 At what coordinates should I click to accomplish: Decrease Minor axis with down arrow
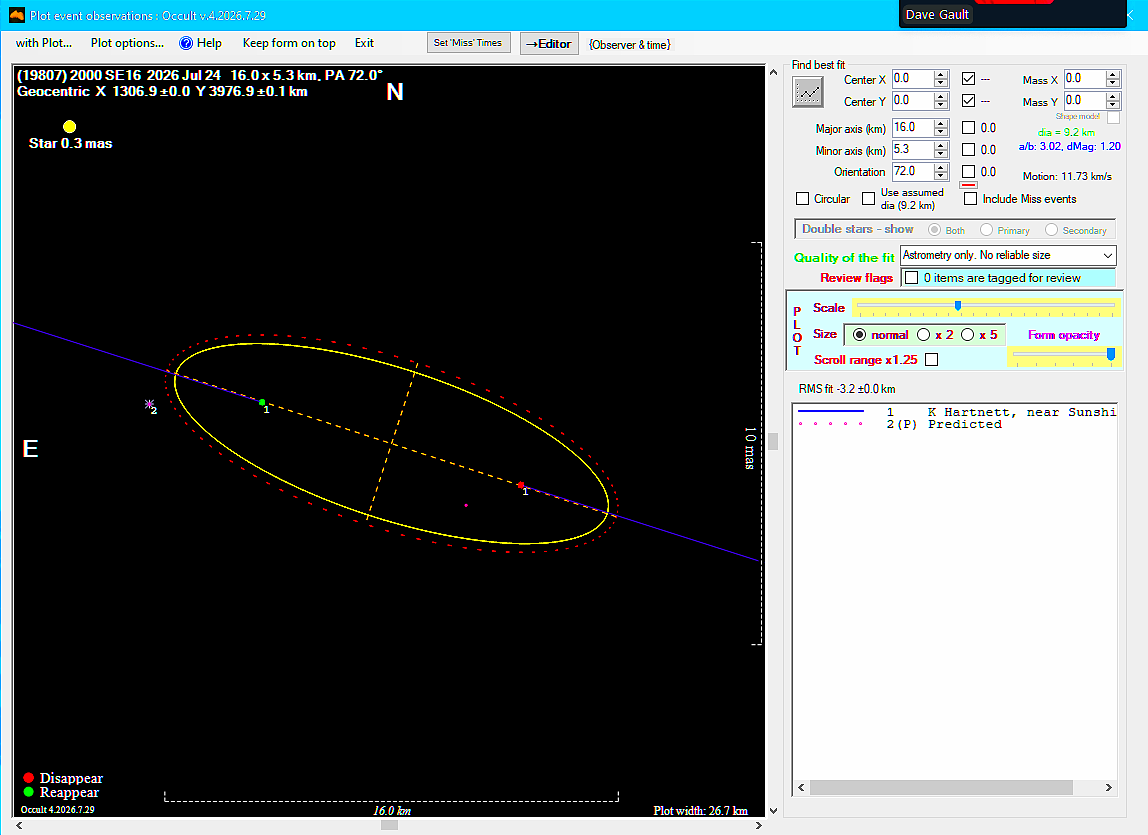(942, 154)
